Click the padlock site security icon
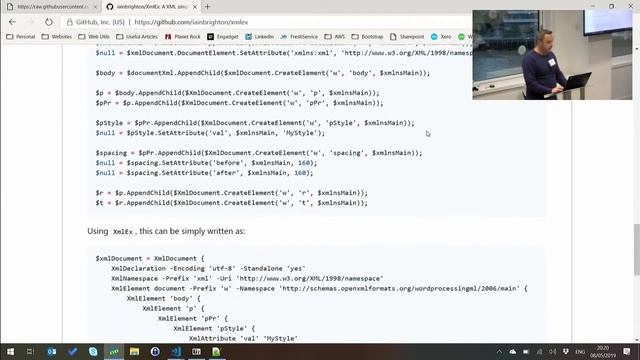640x360 pixels. [70, 22]
